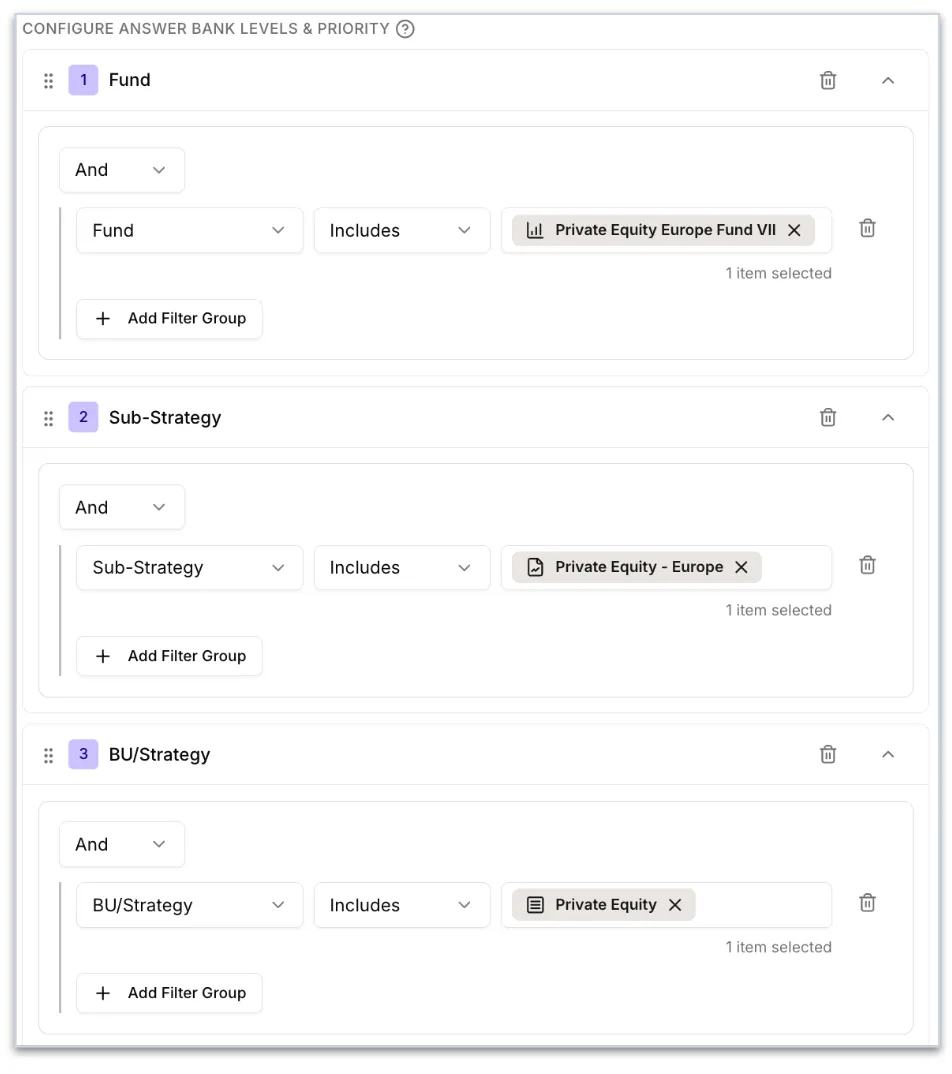Add a filter group under the Fund level
Screen dimensions: 952x1074
pyautogui.click(x=169, y=319)
